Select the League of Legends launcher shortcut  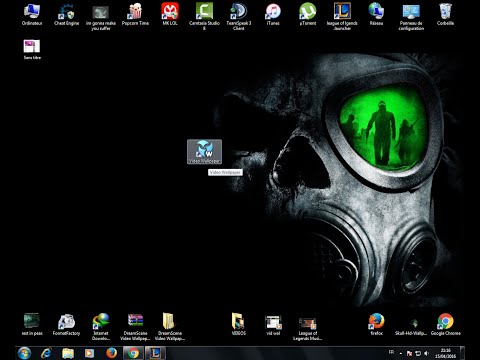pos(342,17)
